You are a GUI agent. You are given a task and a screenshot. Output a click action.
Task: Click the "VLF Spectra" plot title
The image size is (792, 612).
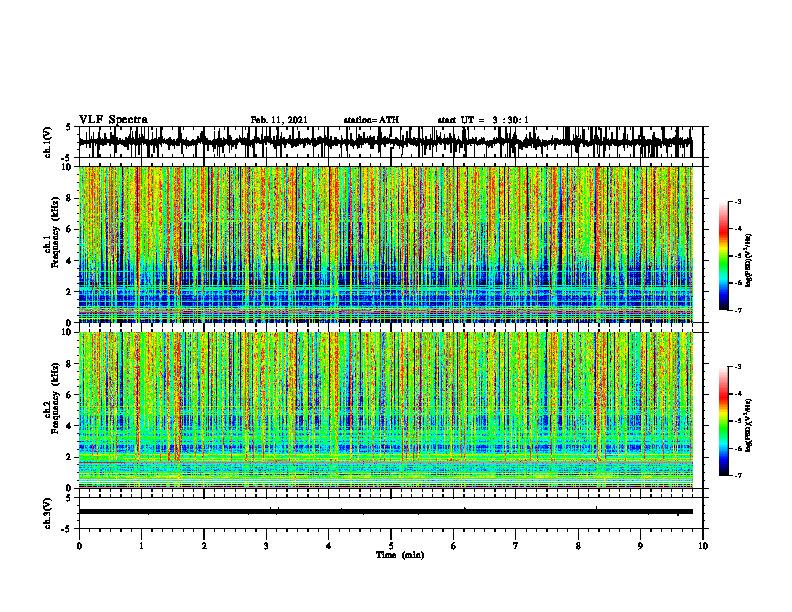click(x=114, y=120)
